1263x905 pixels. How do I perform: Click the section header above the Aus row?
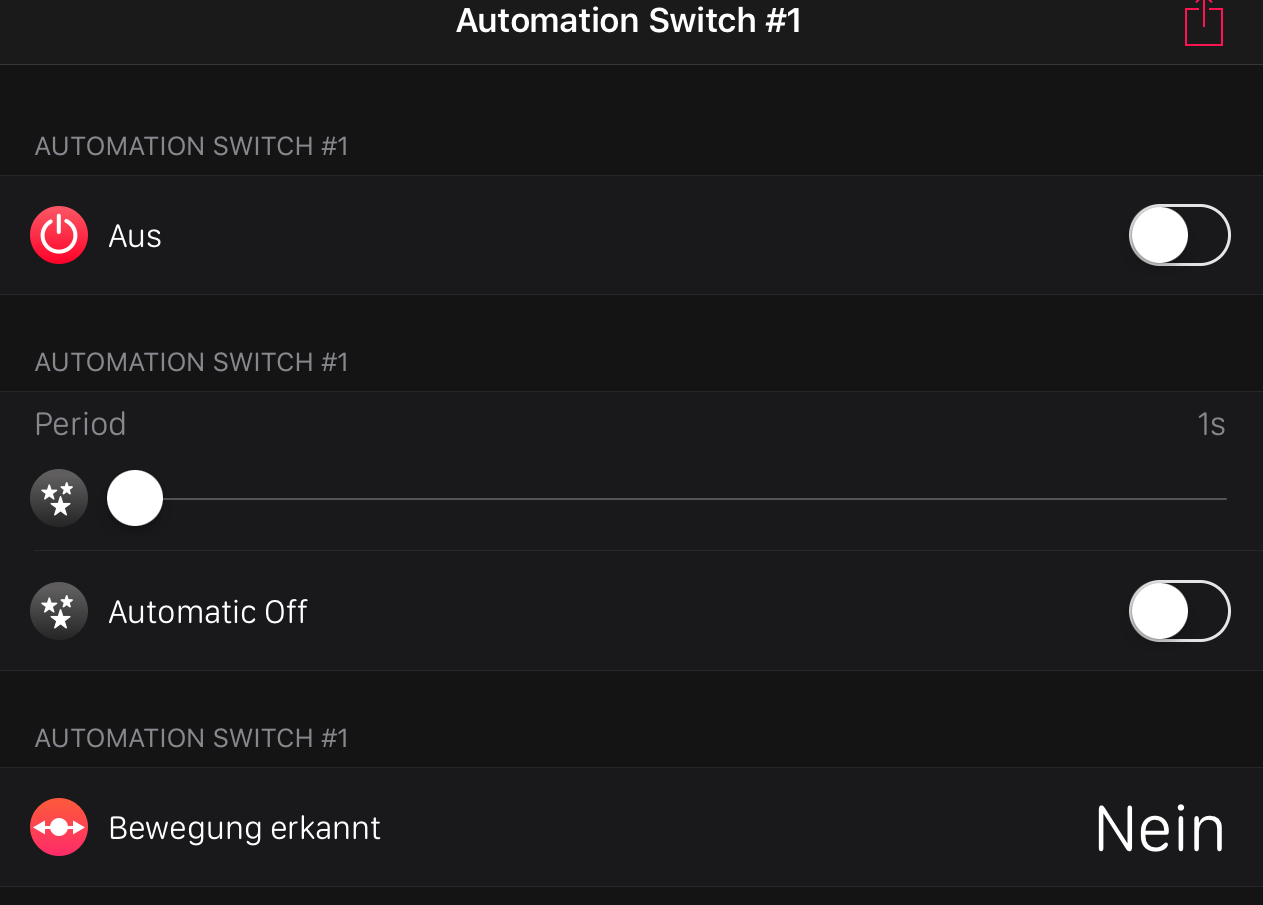(192, 146)
